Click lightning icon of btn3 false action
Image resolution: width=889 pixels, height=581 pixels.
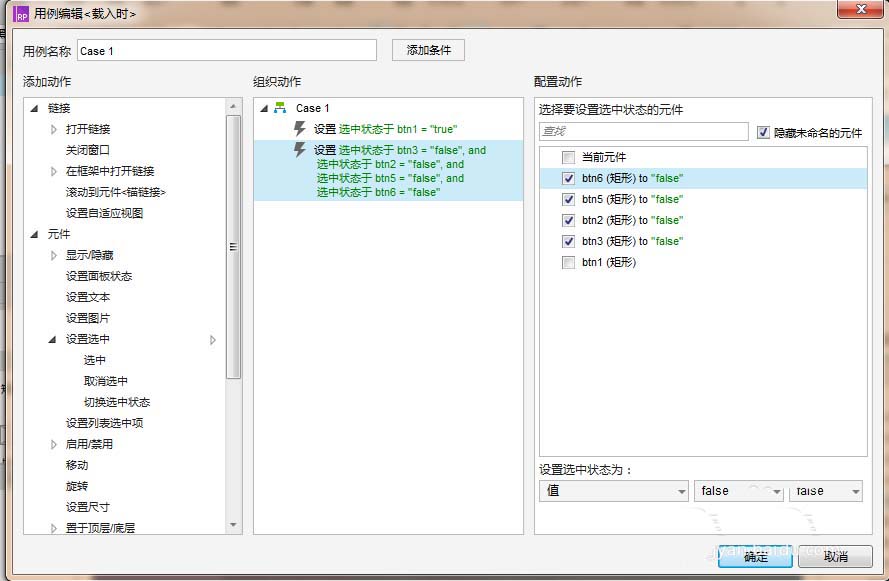pyautogui.click(x=300, y=150)
